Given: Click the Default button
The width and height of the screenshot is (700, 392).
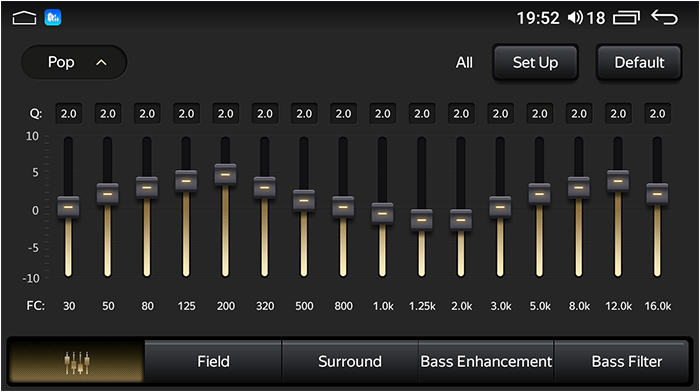Looking at the screenshot, I should pyautogui.click(x=639, y=63).
